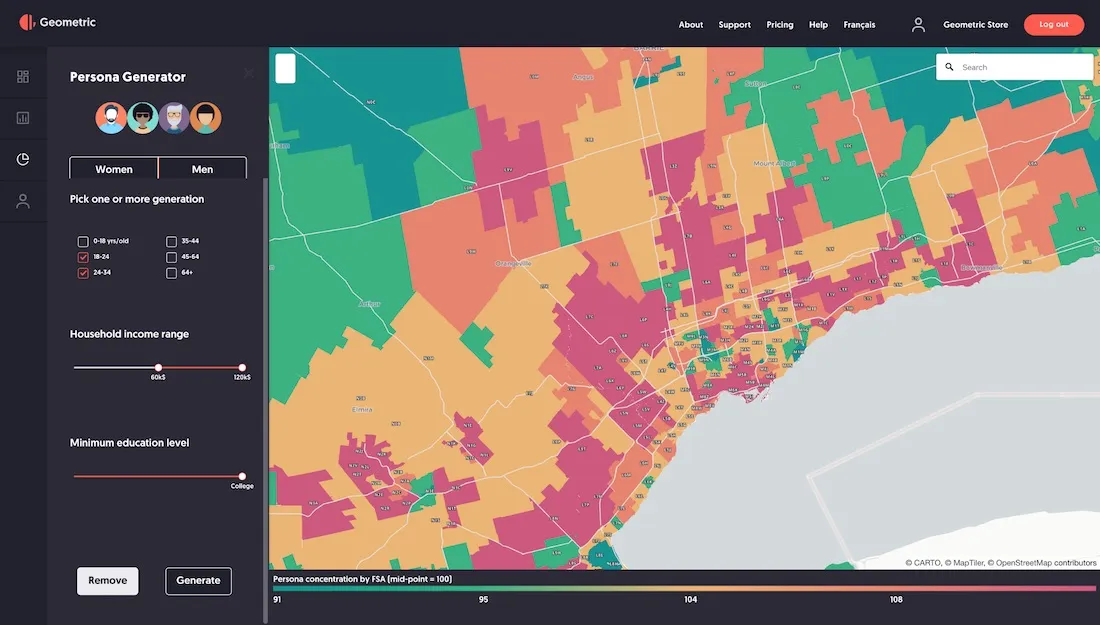This screenshot has width=1100, height=625.
Task: Check the 35-44 generation checkbox
Action: click(x=172, y=242)
